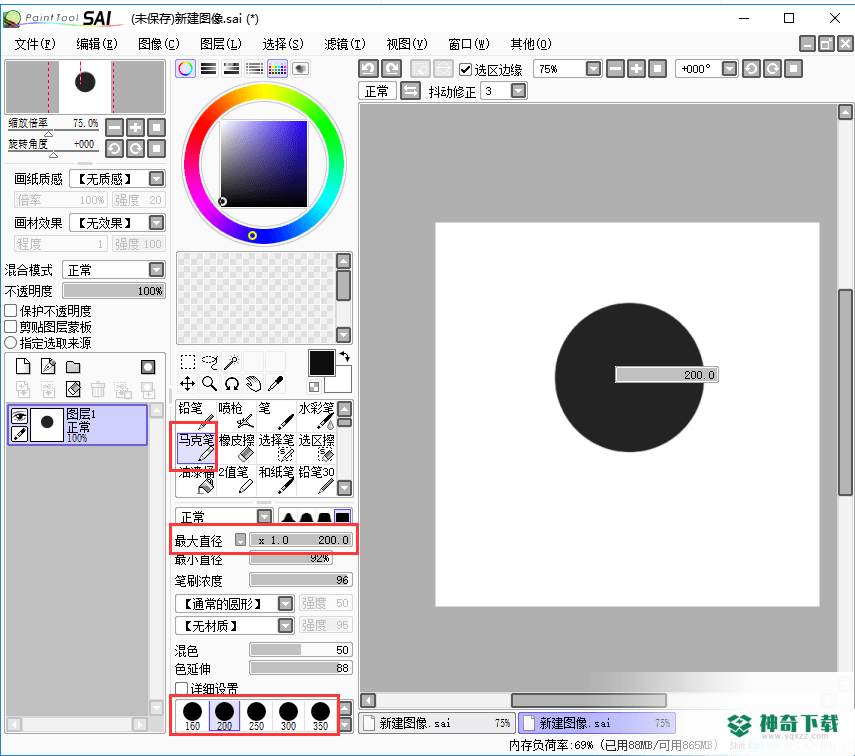
Task: Open the 文件(F) menu
Action: click(x=34, y=44)
